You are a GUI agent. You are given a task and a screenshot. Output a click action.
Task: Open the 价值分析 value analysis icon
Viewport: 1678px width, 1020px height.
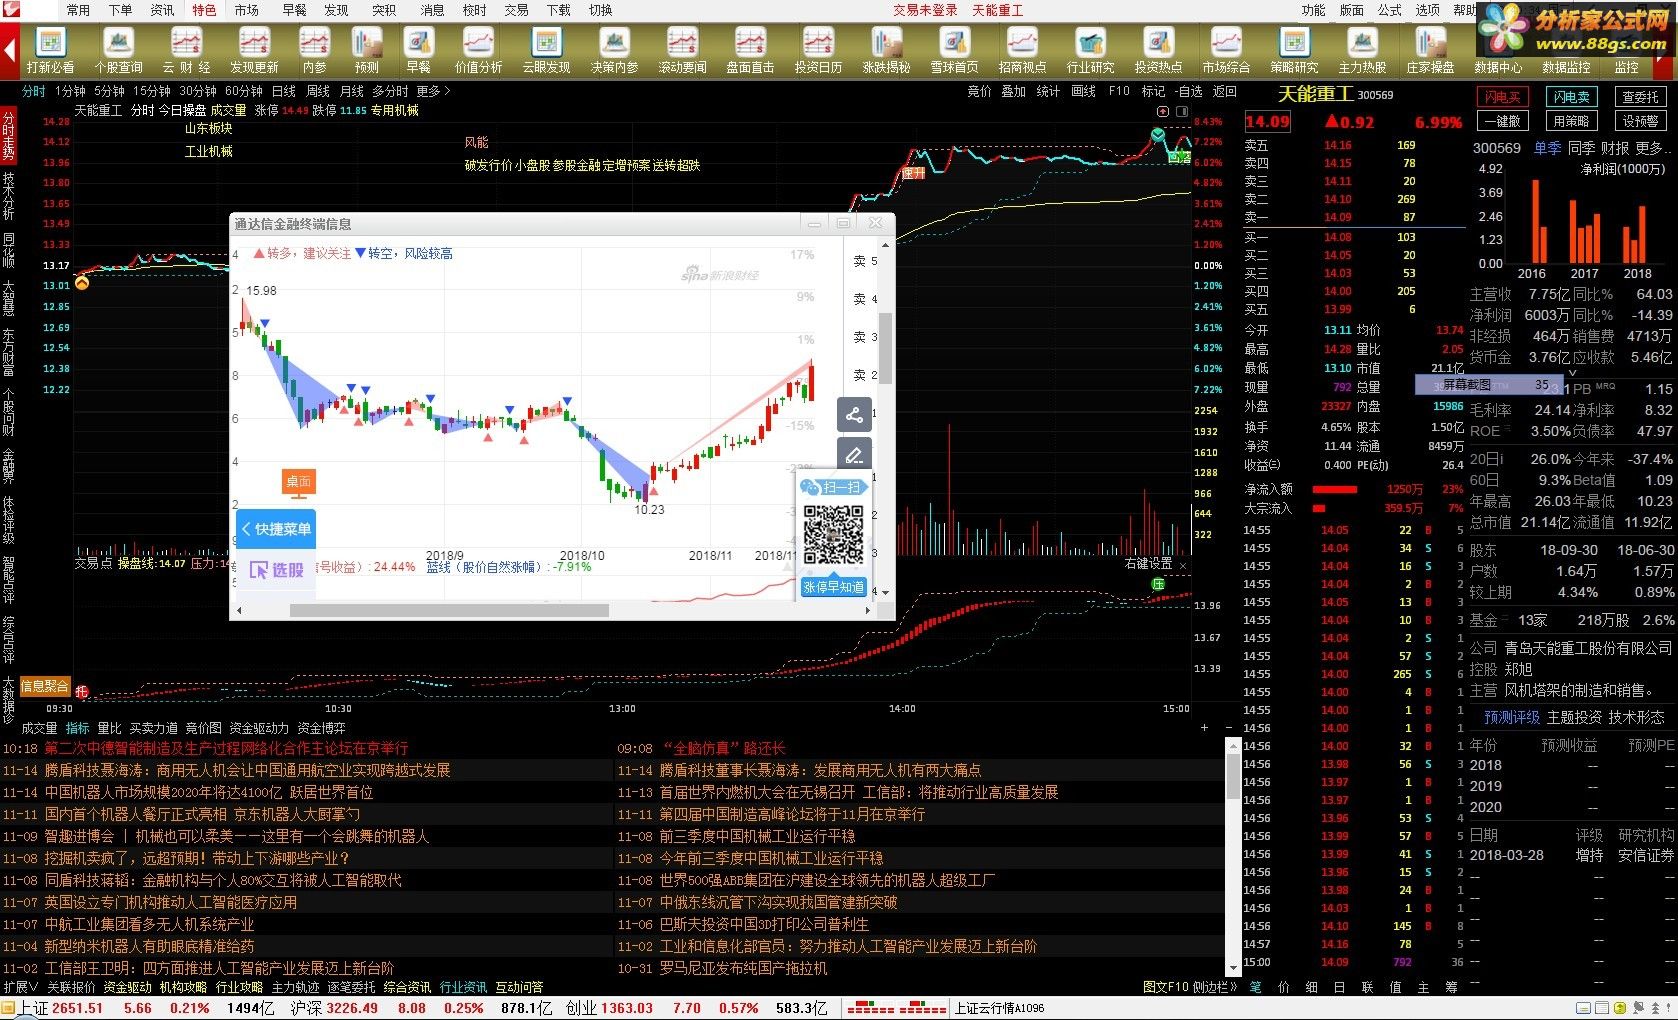(x=478, y=50)
